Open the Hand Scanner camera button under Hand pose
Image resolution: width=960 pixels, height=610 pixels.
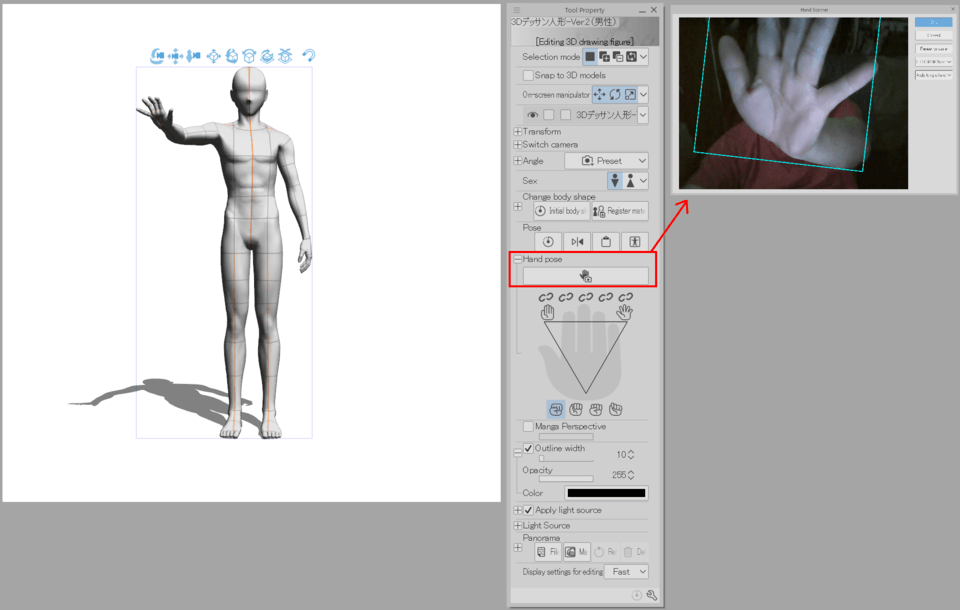tap(585, 276)
